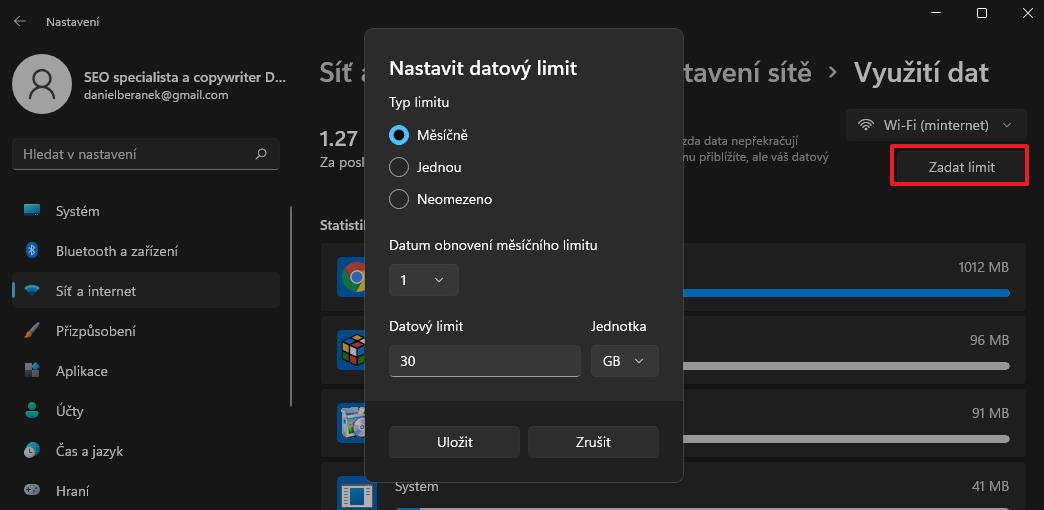Click the Wi-Fi signal icon in network dropdown
The image size is (1044, 510).
866,125
